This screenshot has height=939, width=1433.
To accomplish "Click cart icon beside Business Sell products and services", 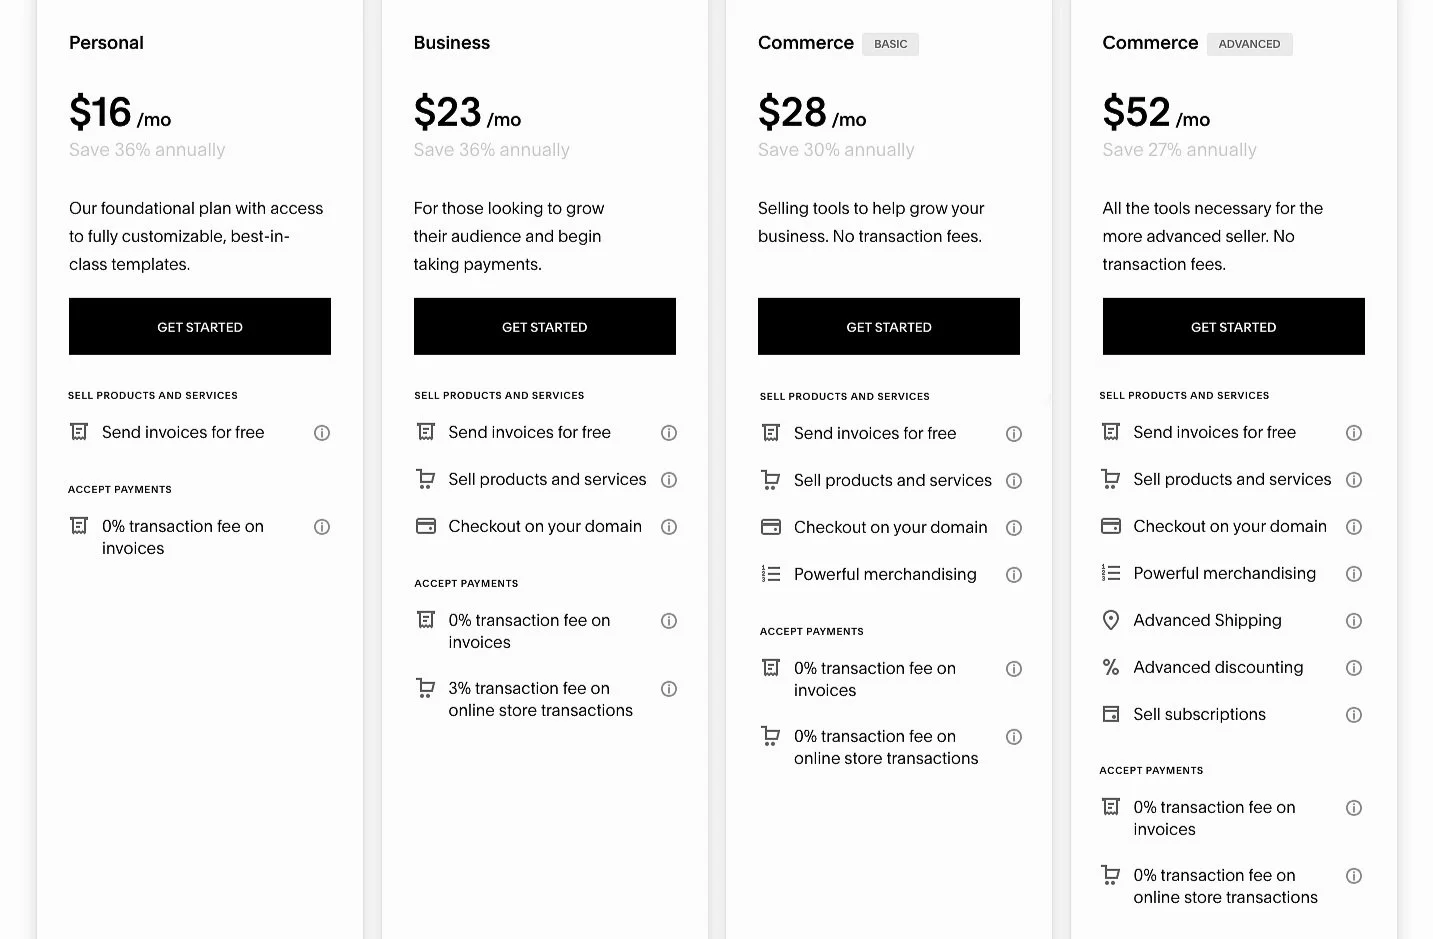I will (426, 479).
